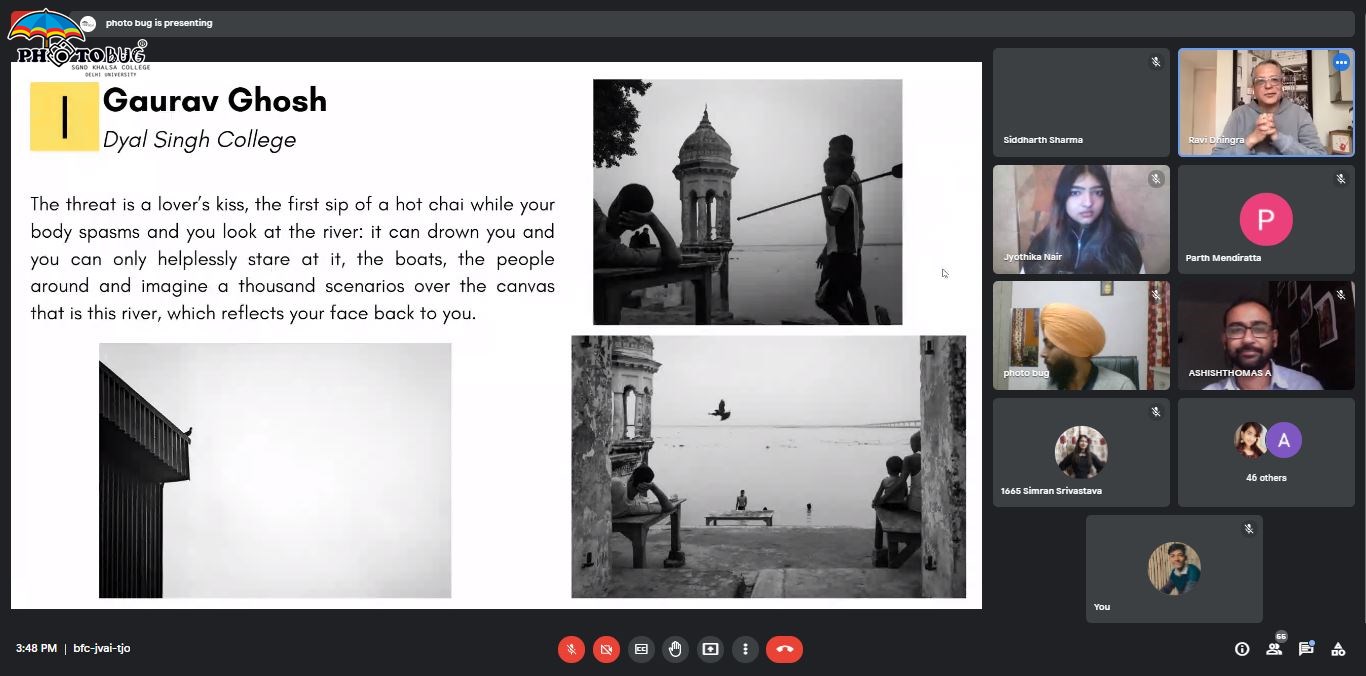The width and height of the screenshot is (1366, 676).
Task: Click the Present now screen-share icon
Action: pyautogui.click(x=710, y=649)
